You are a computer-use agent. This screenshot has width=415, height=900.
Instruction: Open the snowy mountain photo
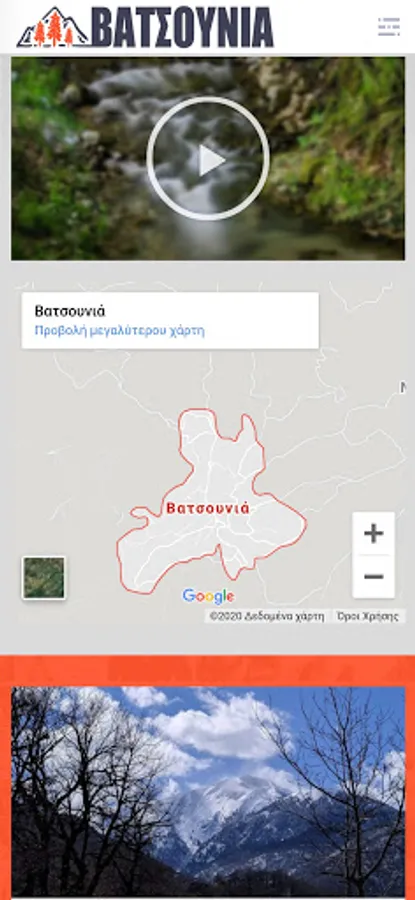tap(208, 792)
